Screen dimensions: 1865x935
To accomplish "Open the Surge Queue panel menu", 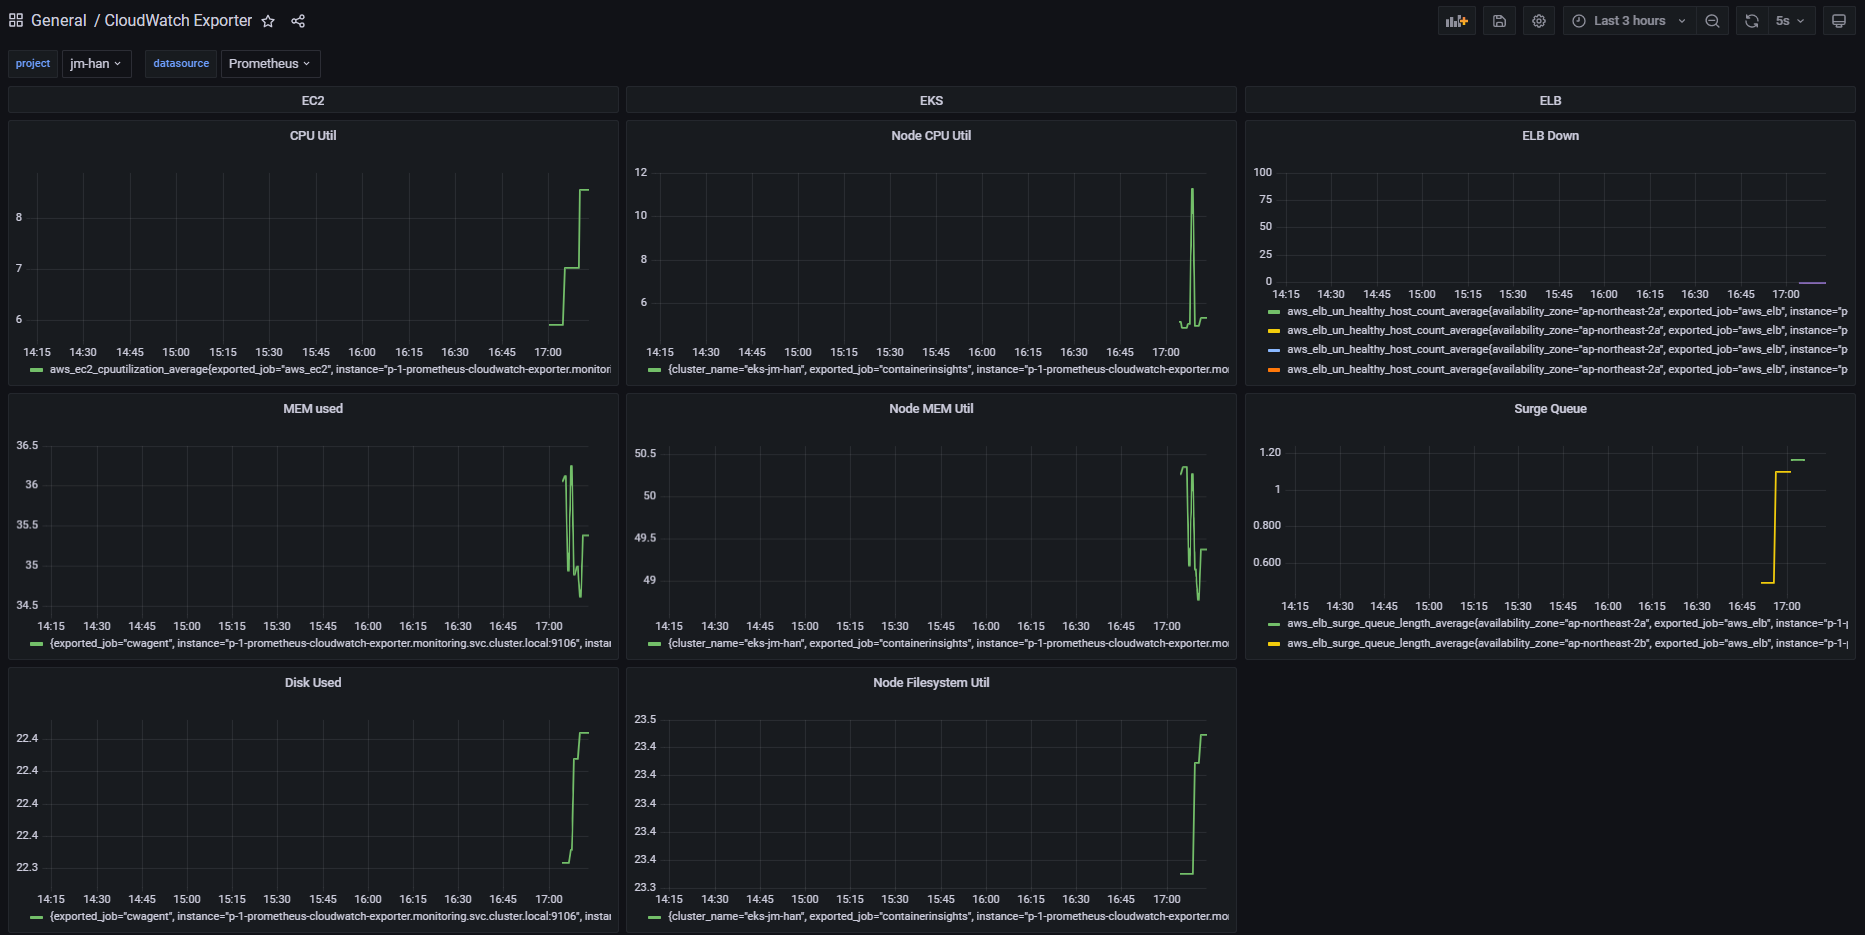I will (1550, 409).
